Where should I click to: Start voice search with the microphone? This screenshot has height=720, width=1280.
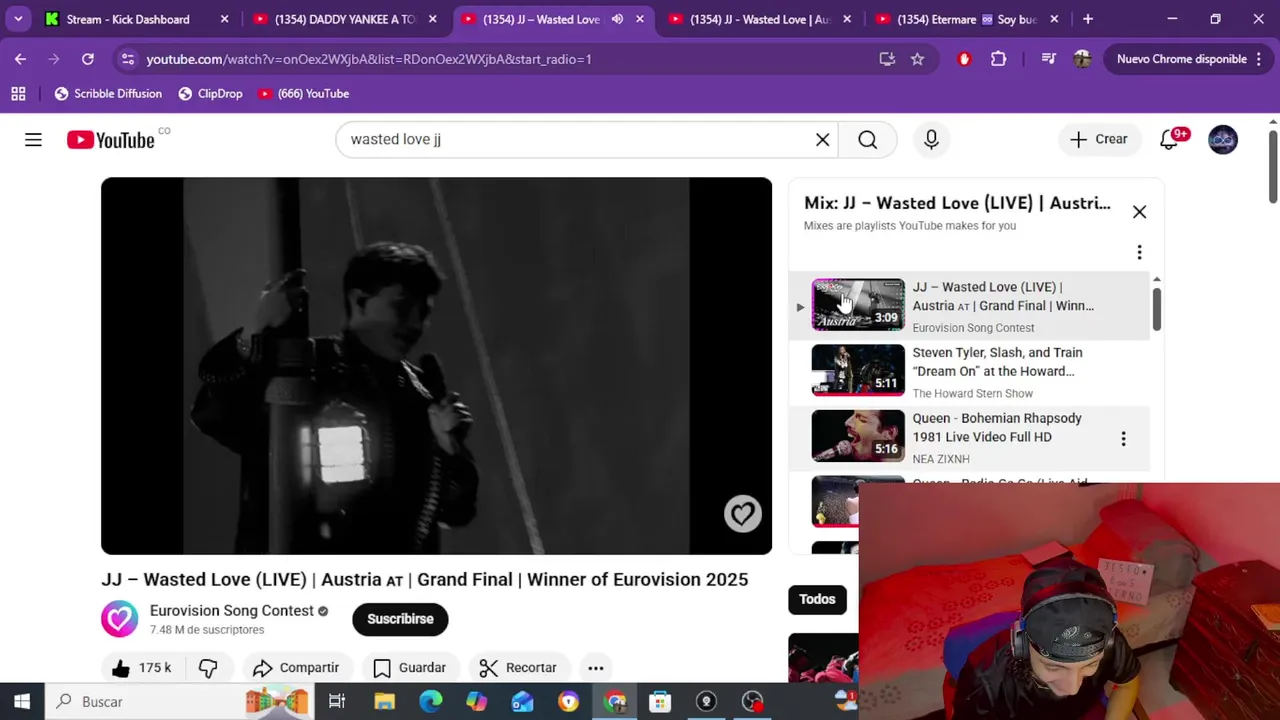(x=931, y=140)
